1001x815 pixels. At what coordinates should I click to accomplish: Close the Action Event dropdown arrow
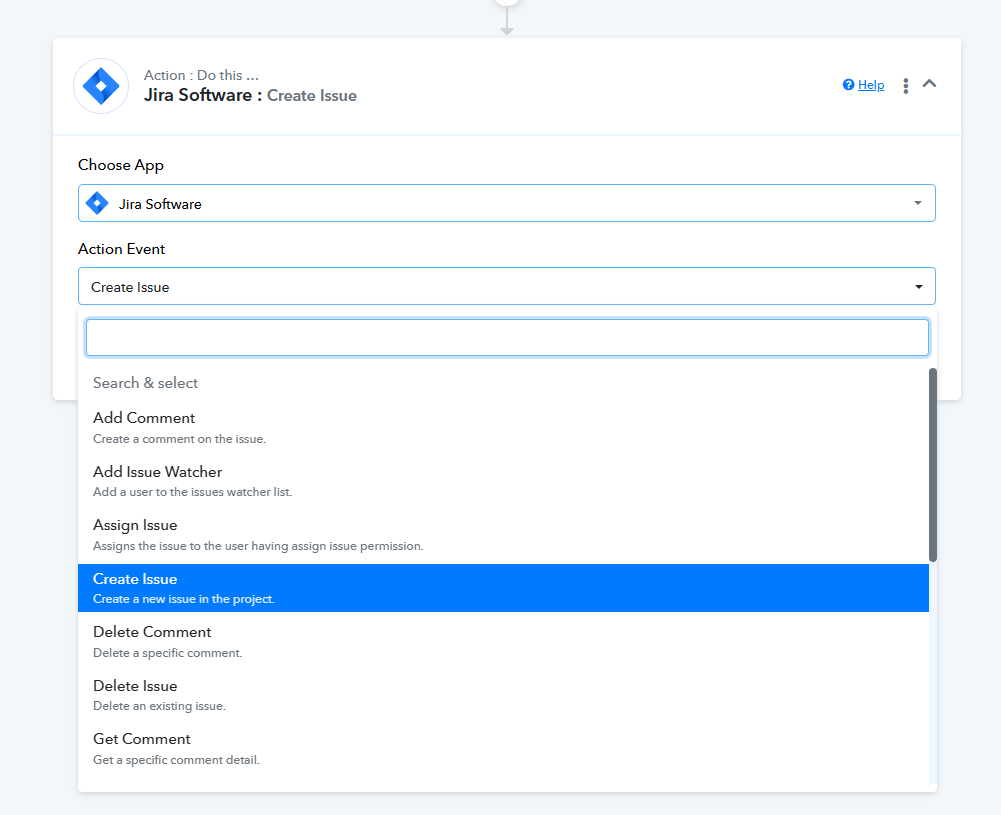918,287
